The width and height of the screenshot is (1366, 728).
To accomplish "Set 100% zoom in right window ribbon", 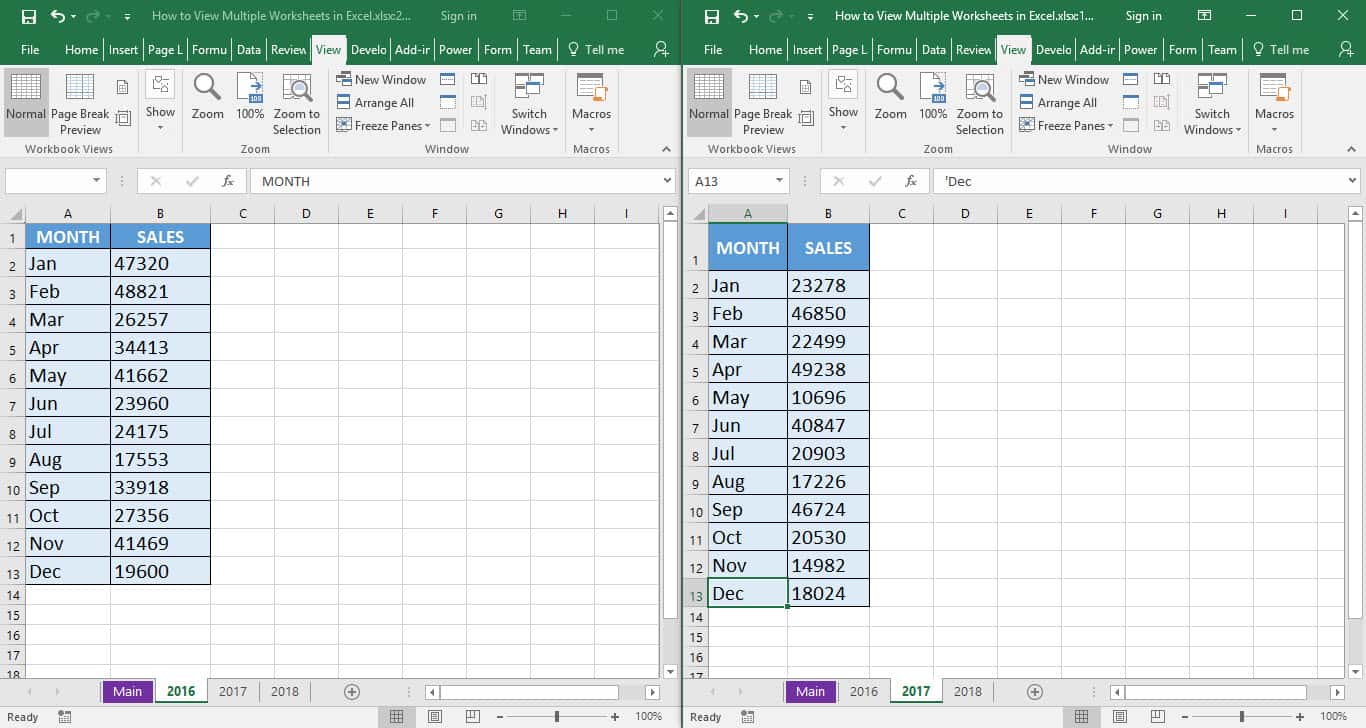I will (x=933, y=97).
